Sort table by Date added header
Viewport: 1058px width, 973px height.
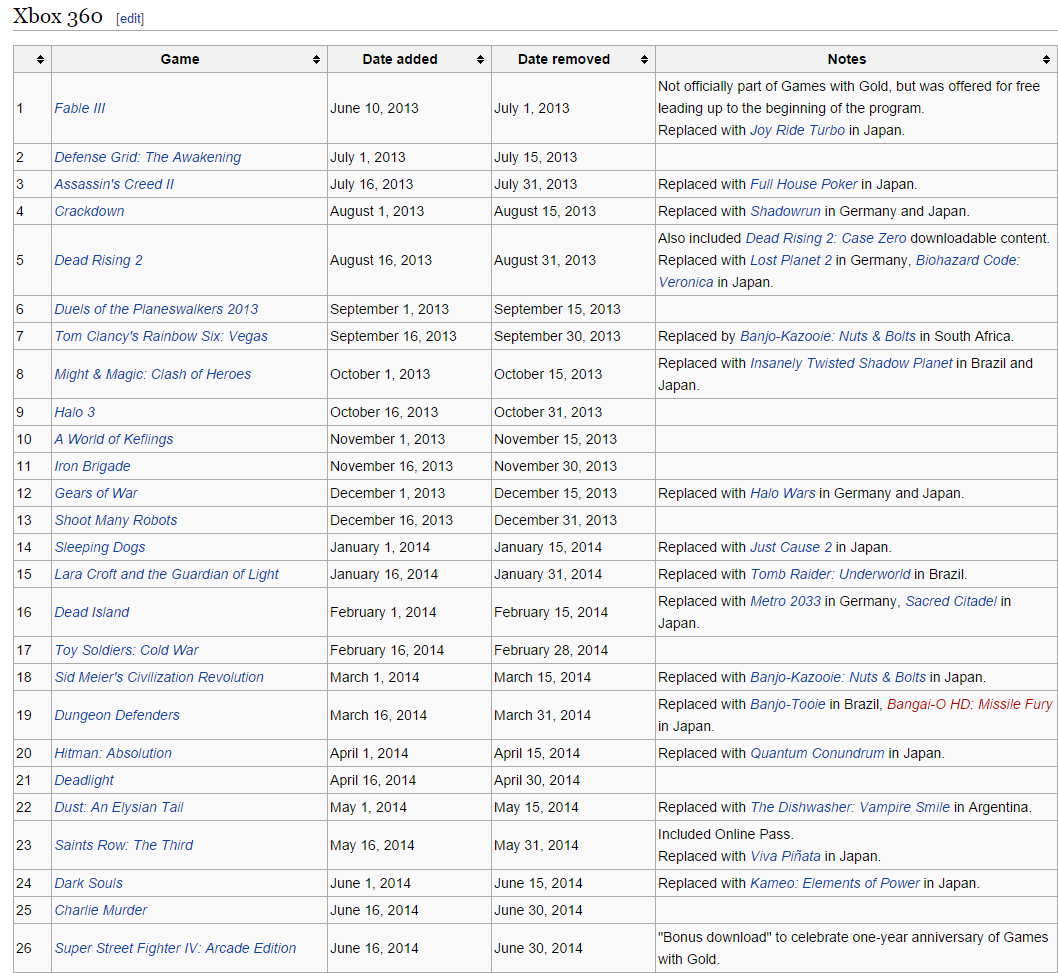[x=410, y=59]
